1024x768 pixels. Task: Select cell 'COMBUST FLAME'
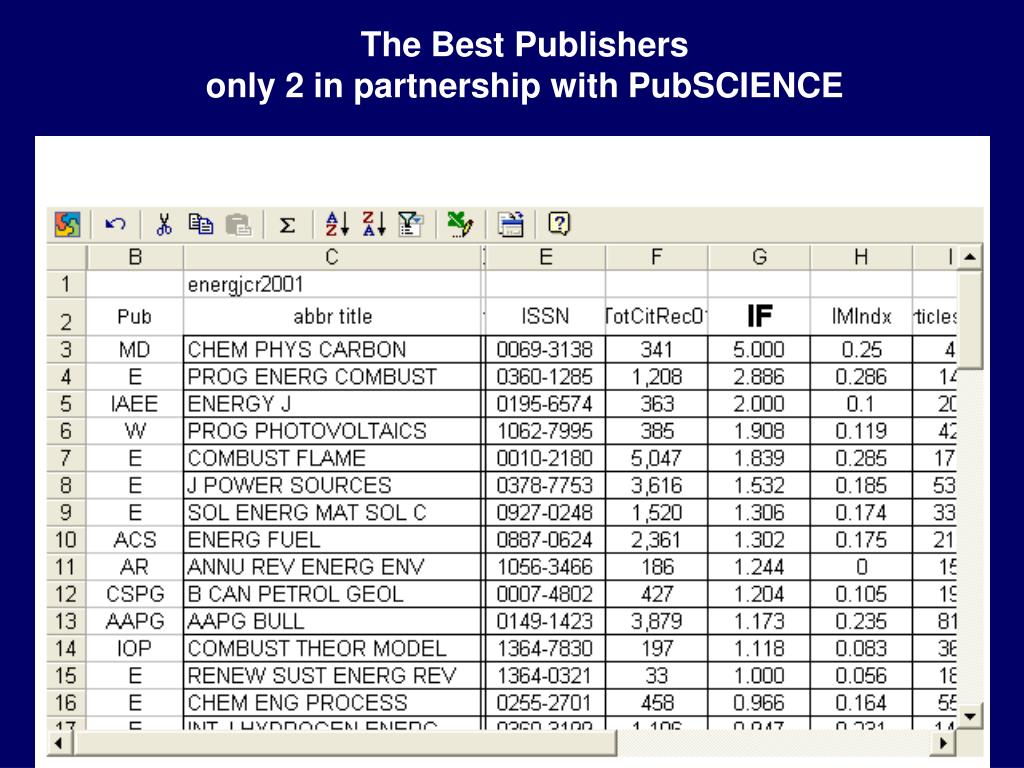332,458
